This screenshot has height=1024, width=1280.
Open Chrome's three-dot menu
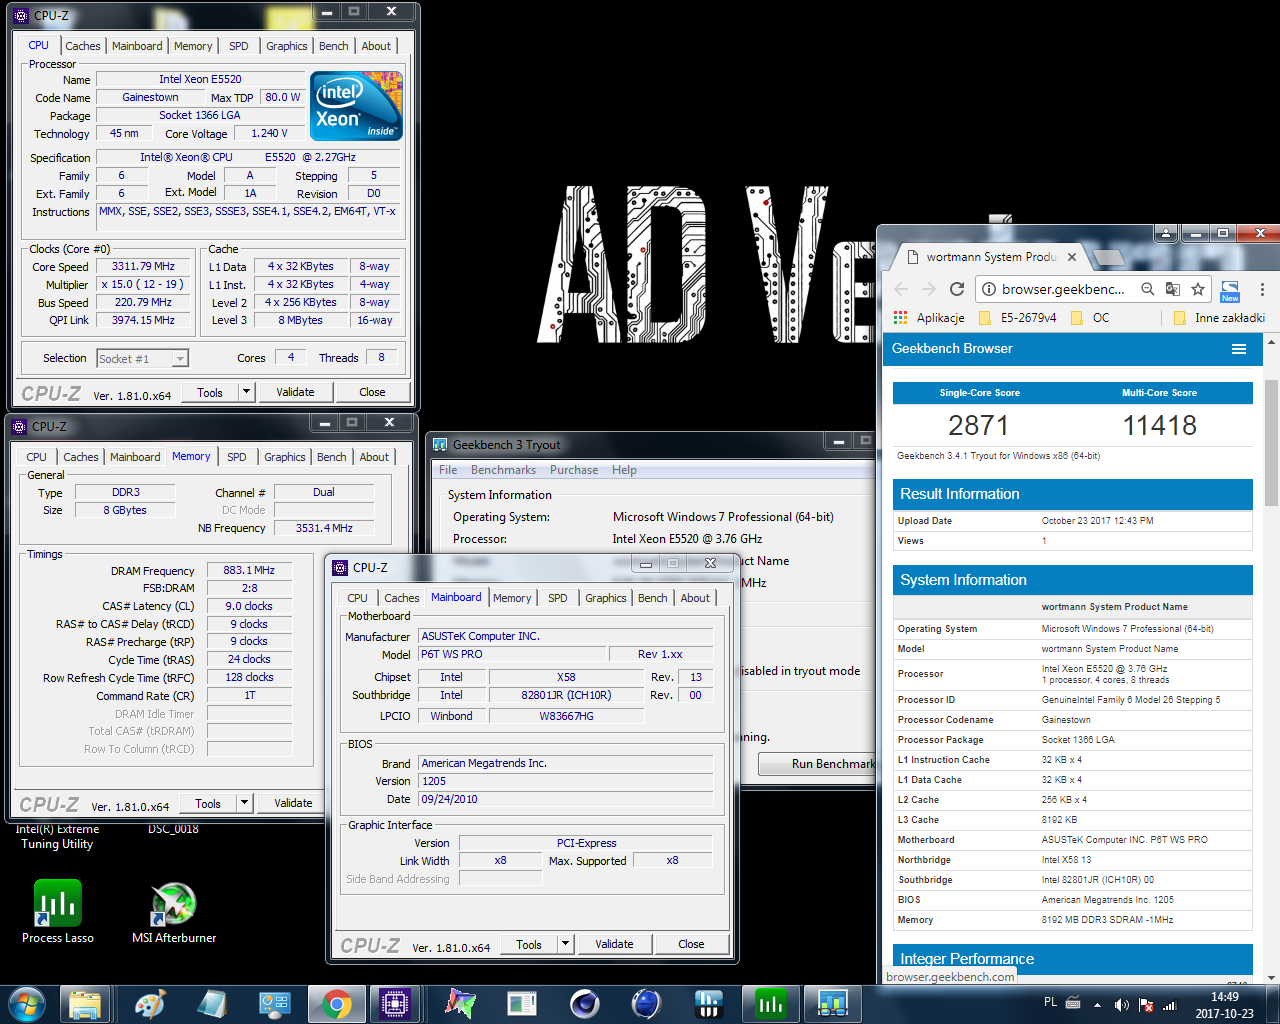click(1262, 289)
